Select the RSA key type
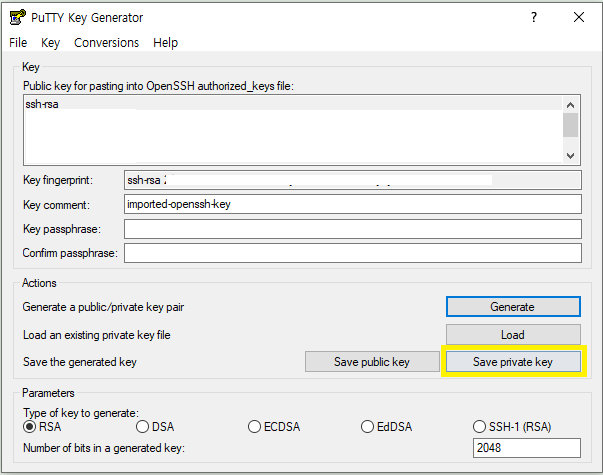Viewport: 603px width, 475px height. pos(42,427)
